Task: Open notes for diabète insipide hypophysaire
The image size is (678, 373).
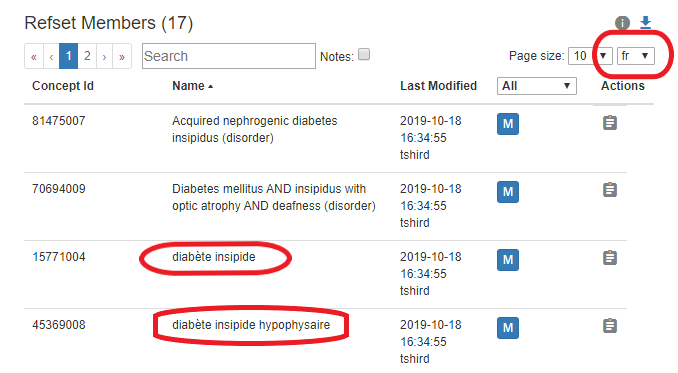Action: (x=610, y=325)
